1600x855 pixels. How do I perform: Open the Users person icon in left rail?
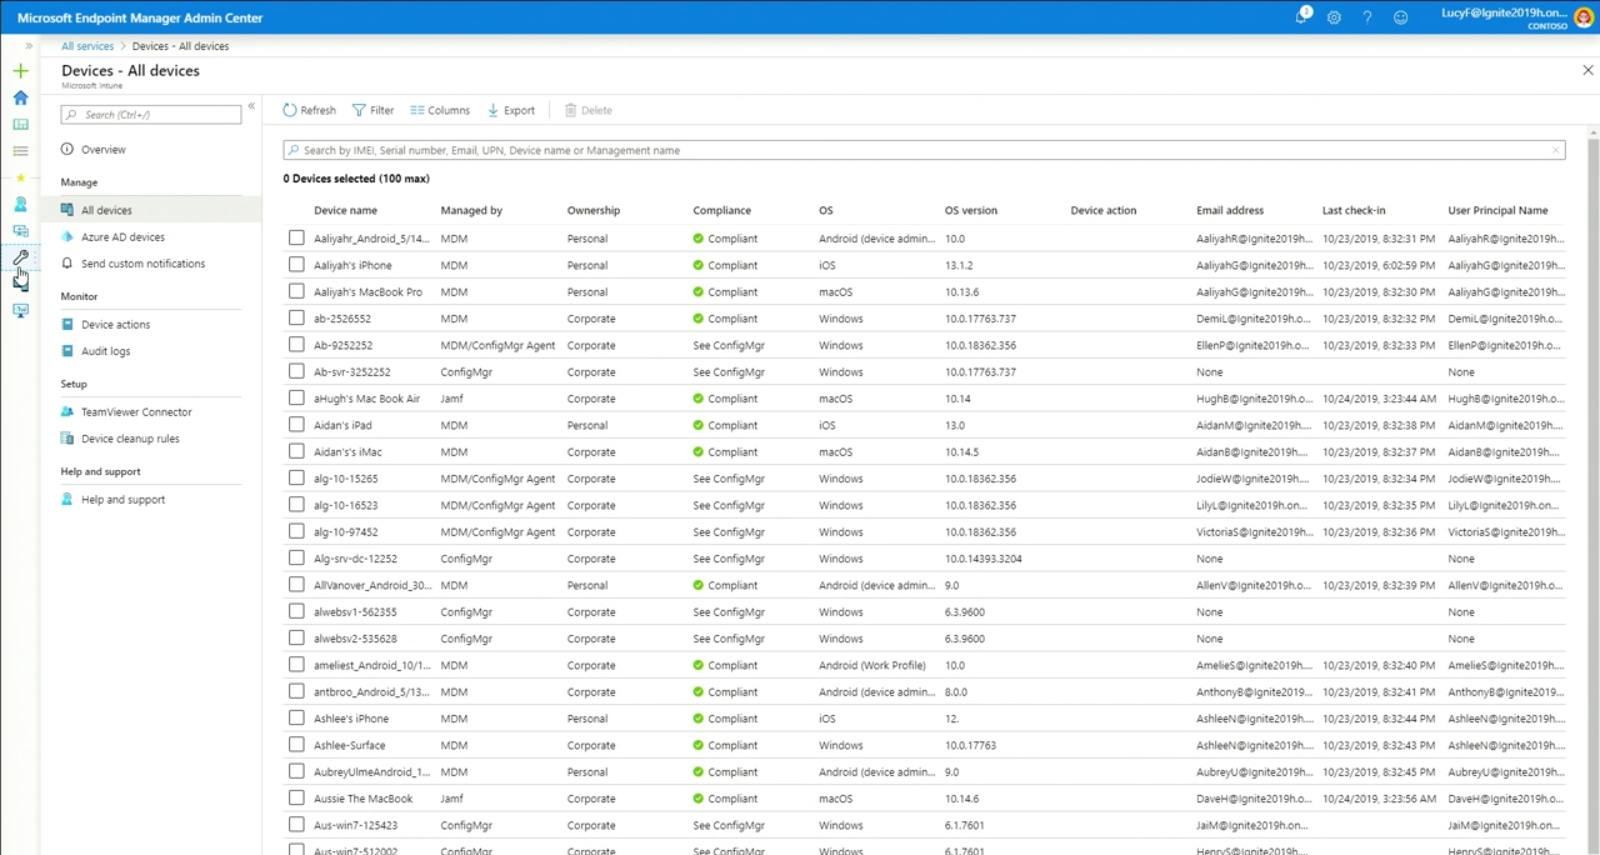(x=20, y=204)
